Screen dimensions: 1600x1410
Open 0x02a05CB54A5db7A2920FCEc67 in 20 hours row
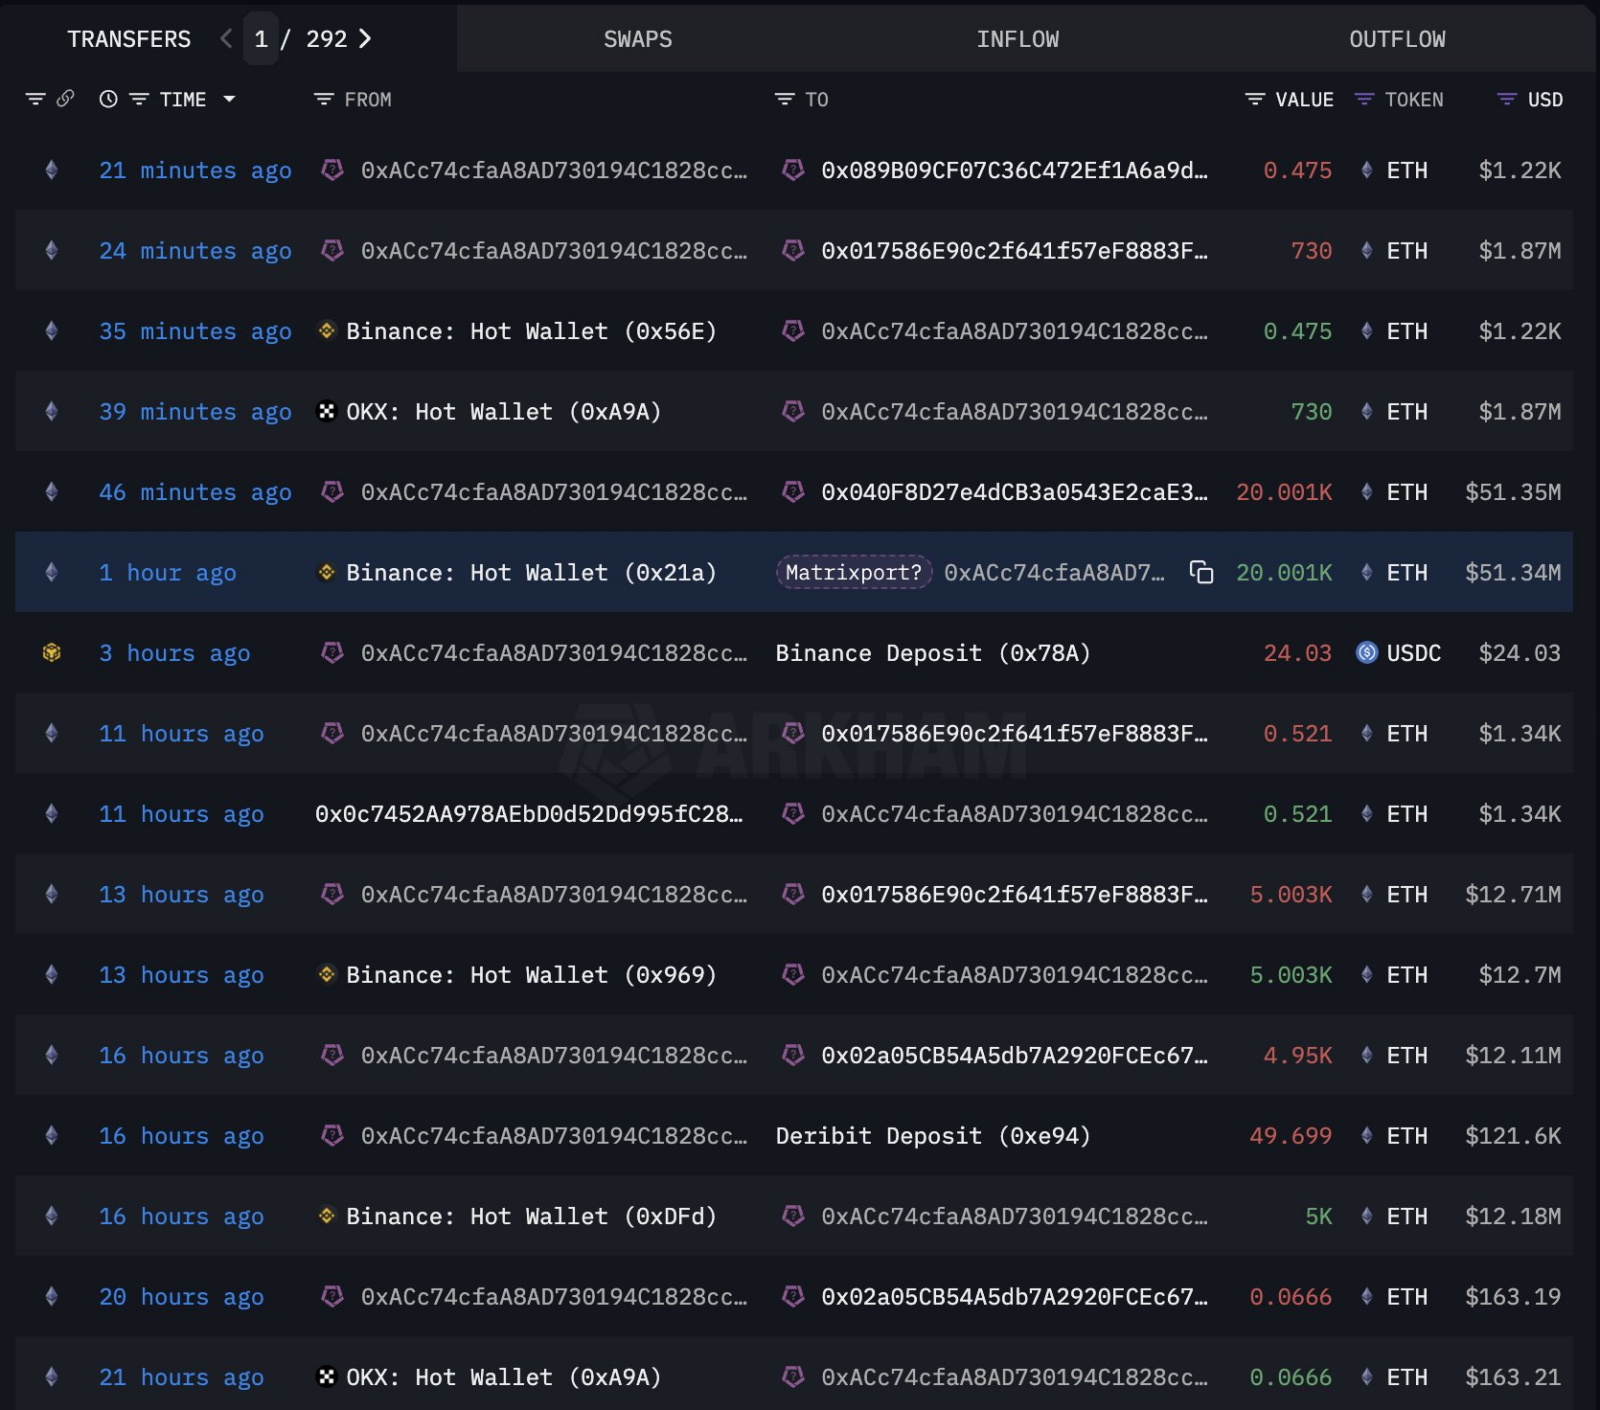[1014, 1297]
